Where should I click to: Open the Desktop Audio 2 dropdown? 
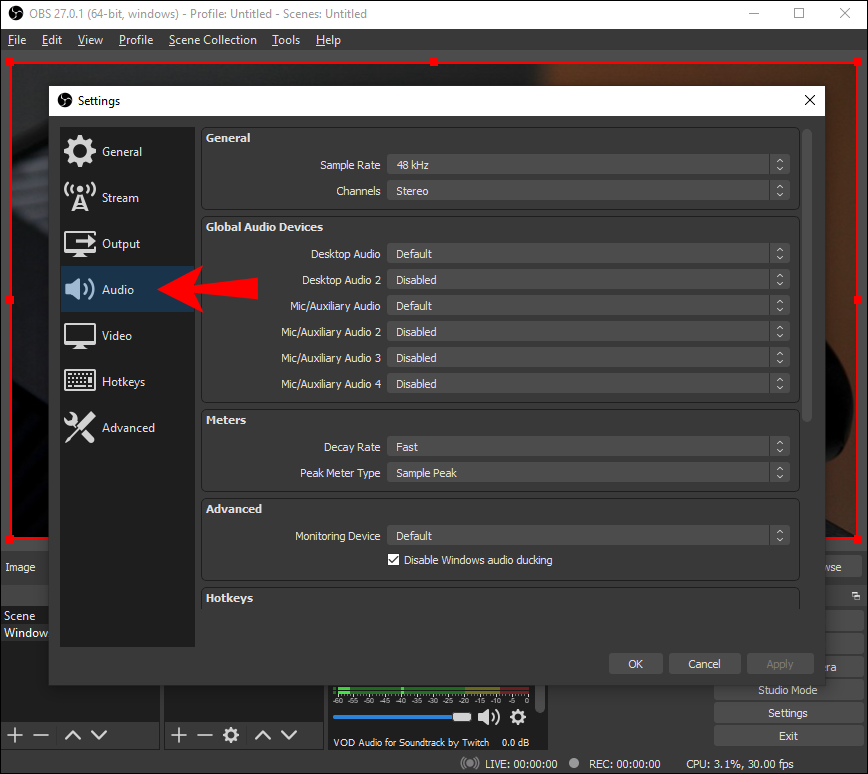pos(588,280)
